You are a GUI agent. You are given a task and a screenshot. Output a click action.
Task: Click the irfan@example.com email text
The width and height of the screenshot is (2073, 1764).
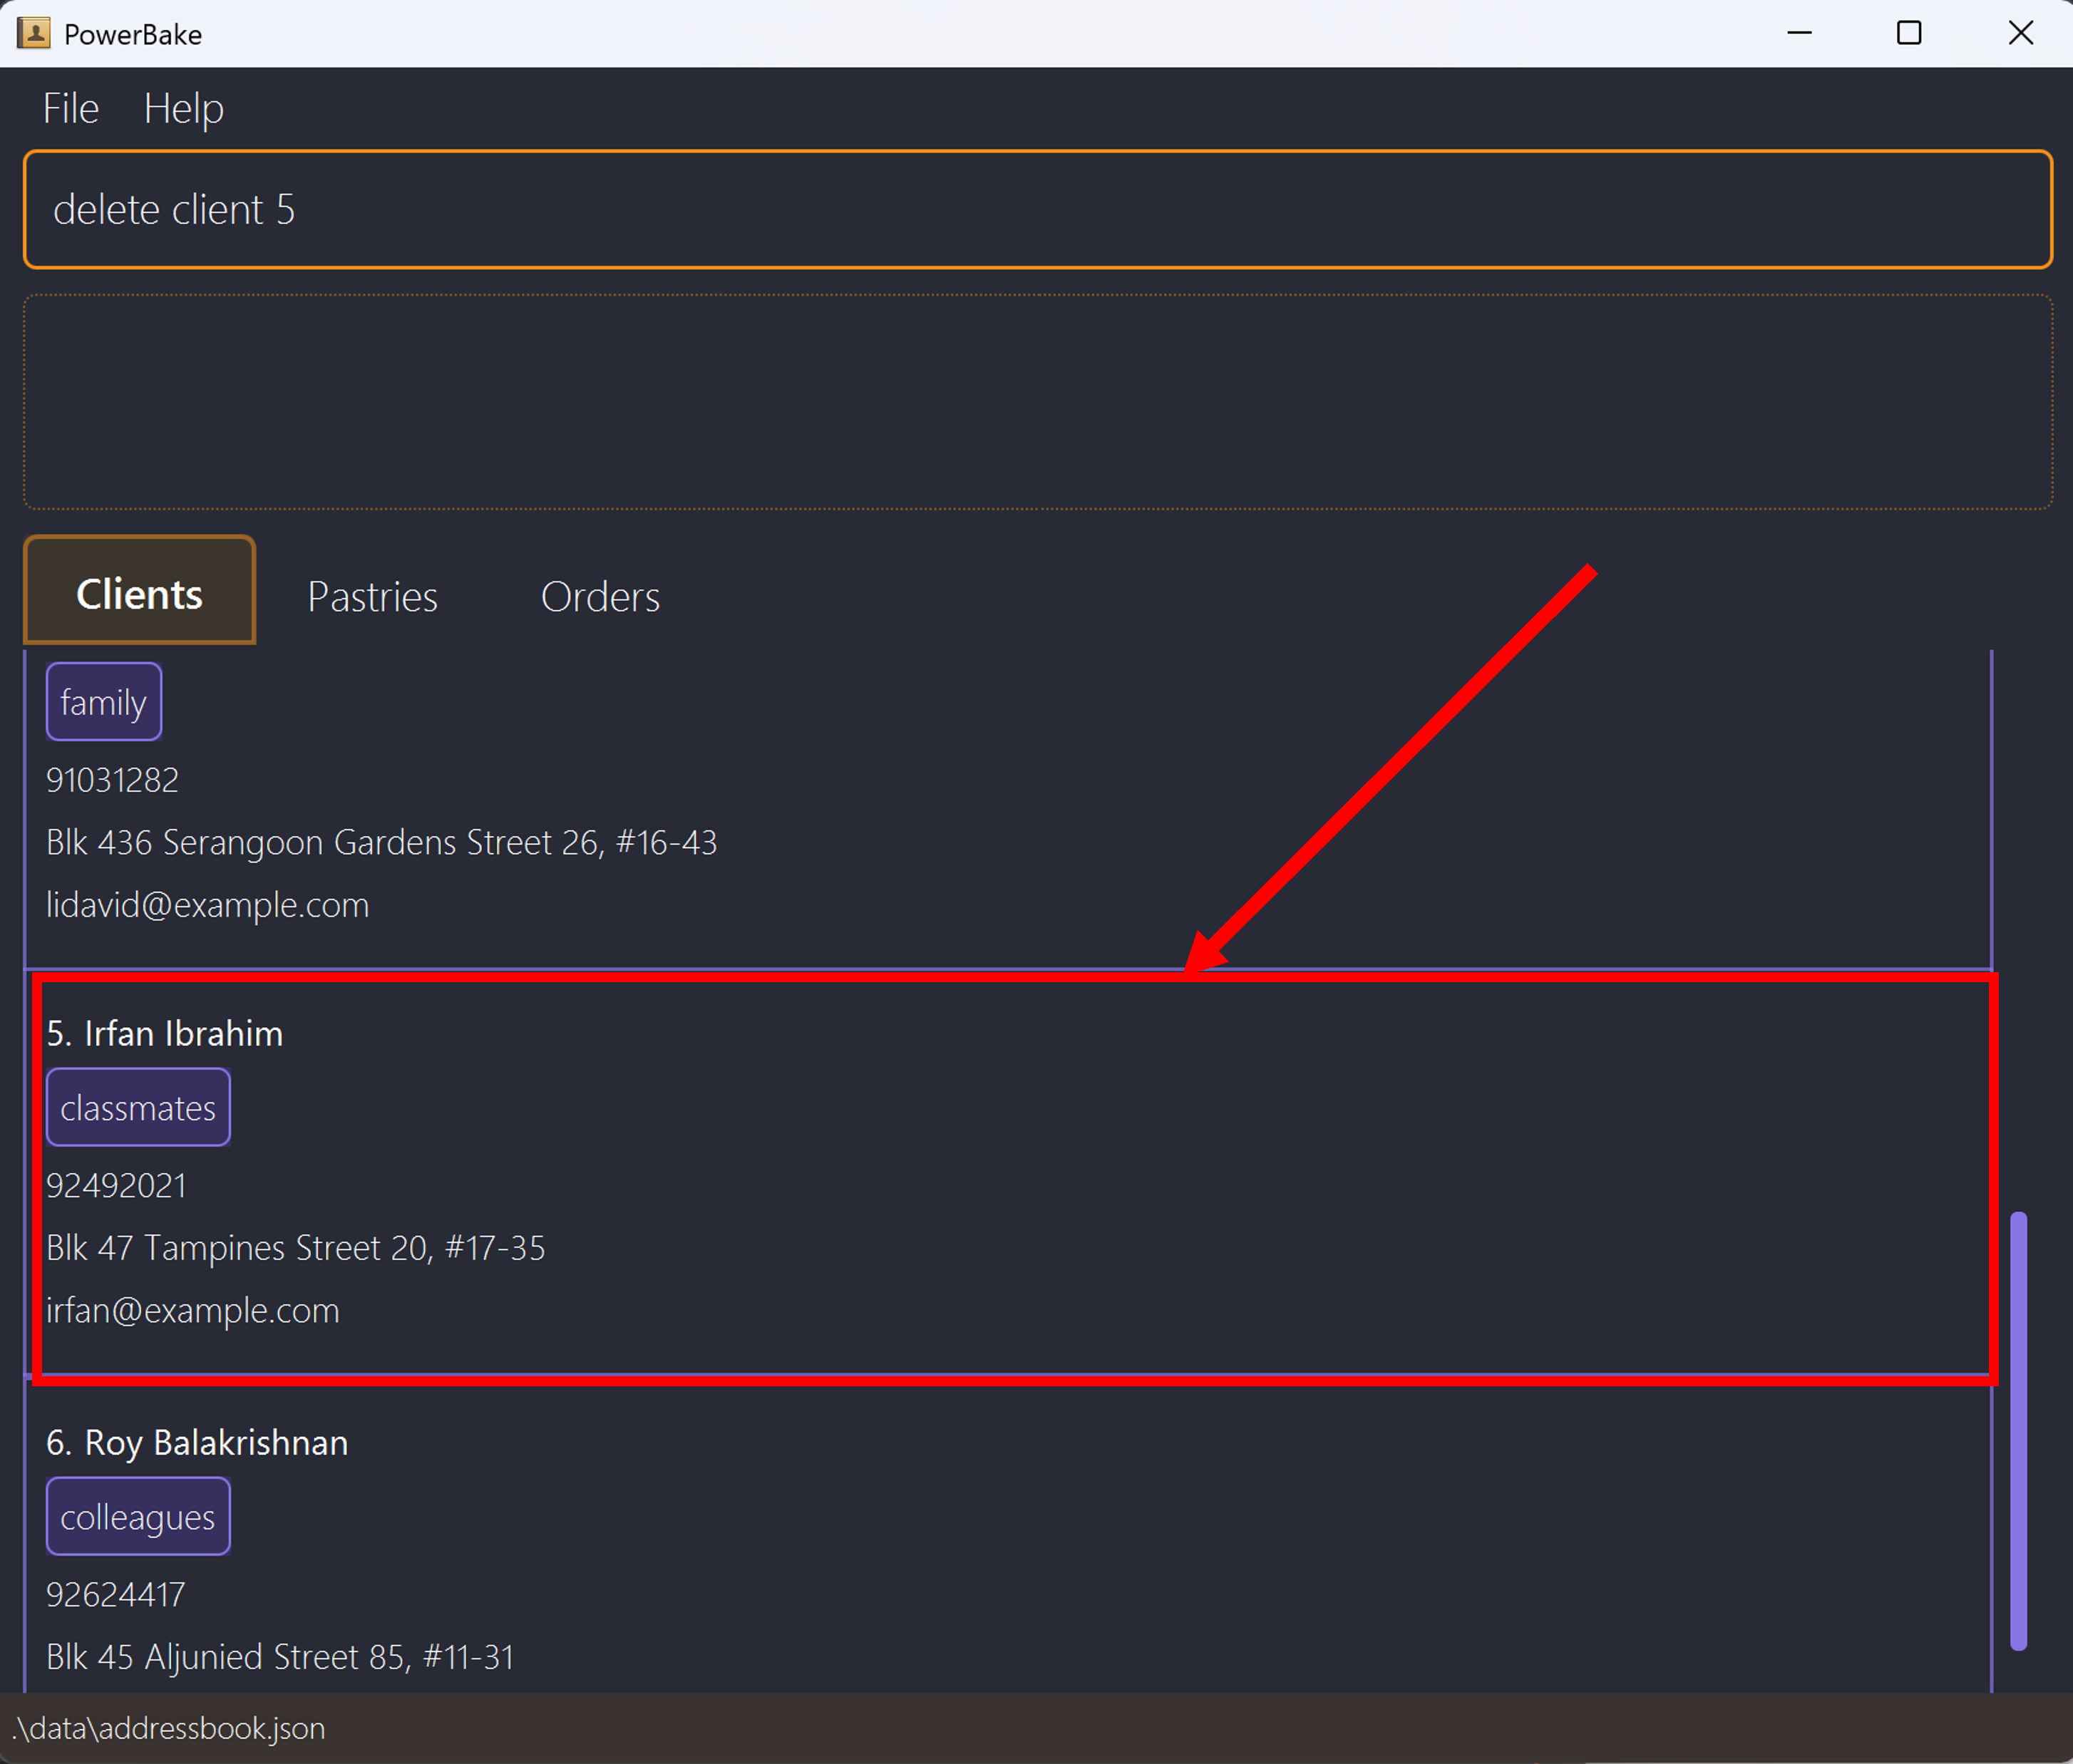click(193, 1310)
